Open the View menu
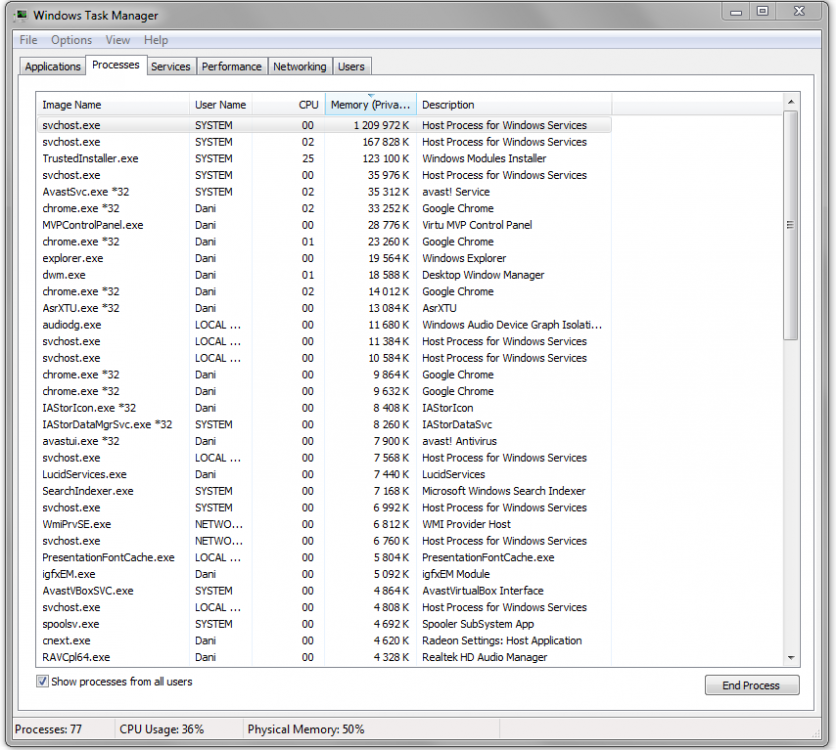 point(117,40)
